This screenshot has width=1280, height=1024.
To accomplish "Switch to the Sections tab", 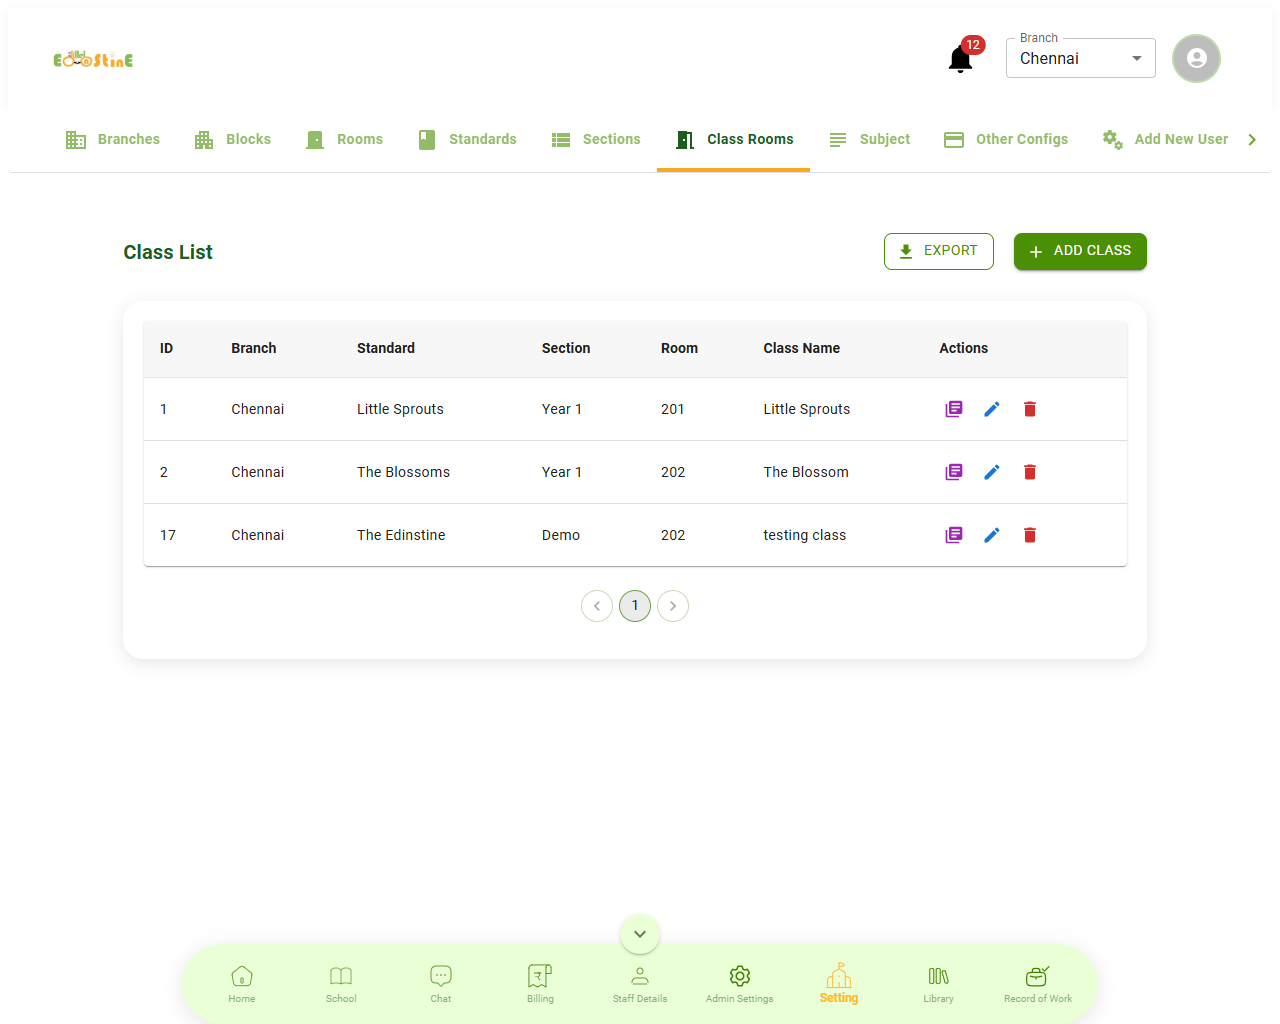I will point(596,140).
